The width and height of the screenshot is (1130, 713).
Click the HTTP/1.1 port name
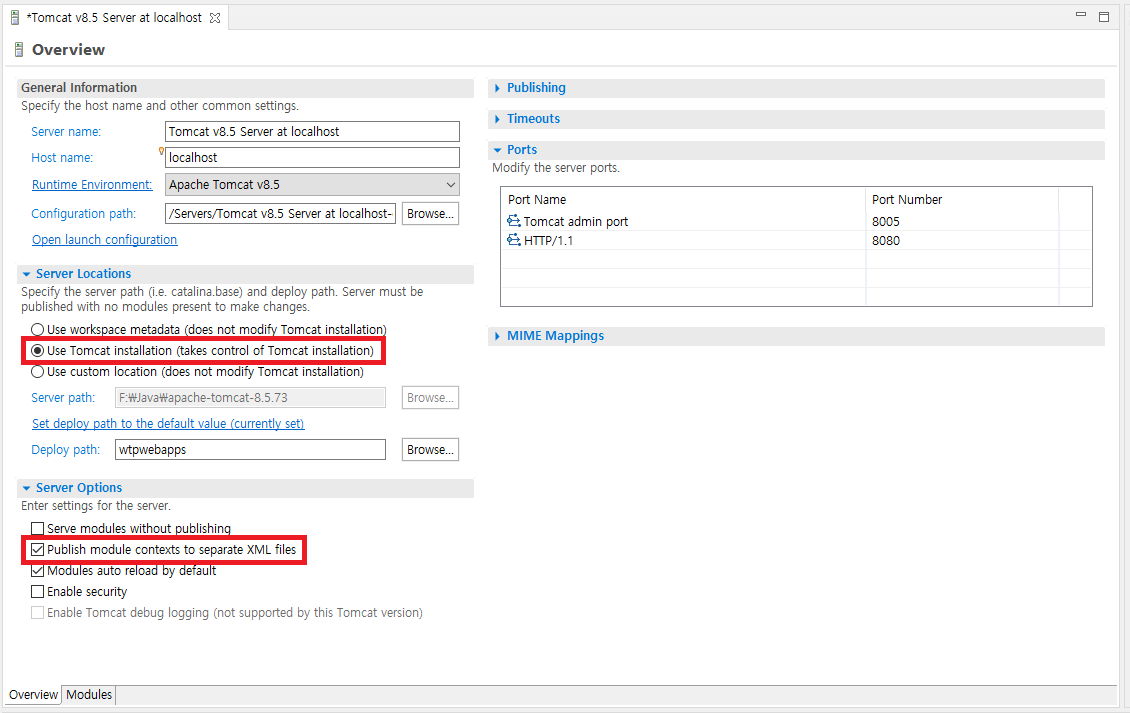[x=548, y=241]
